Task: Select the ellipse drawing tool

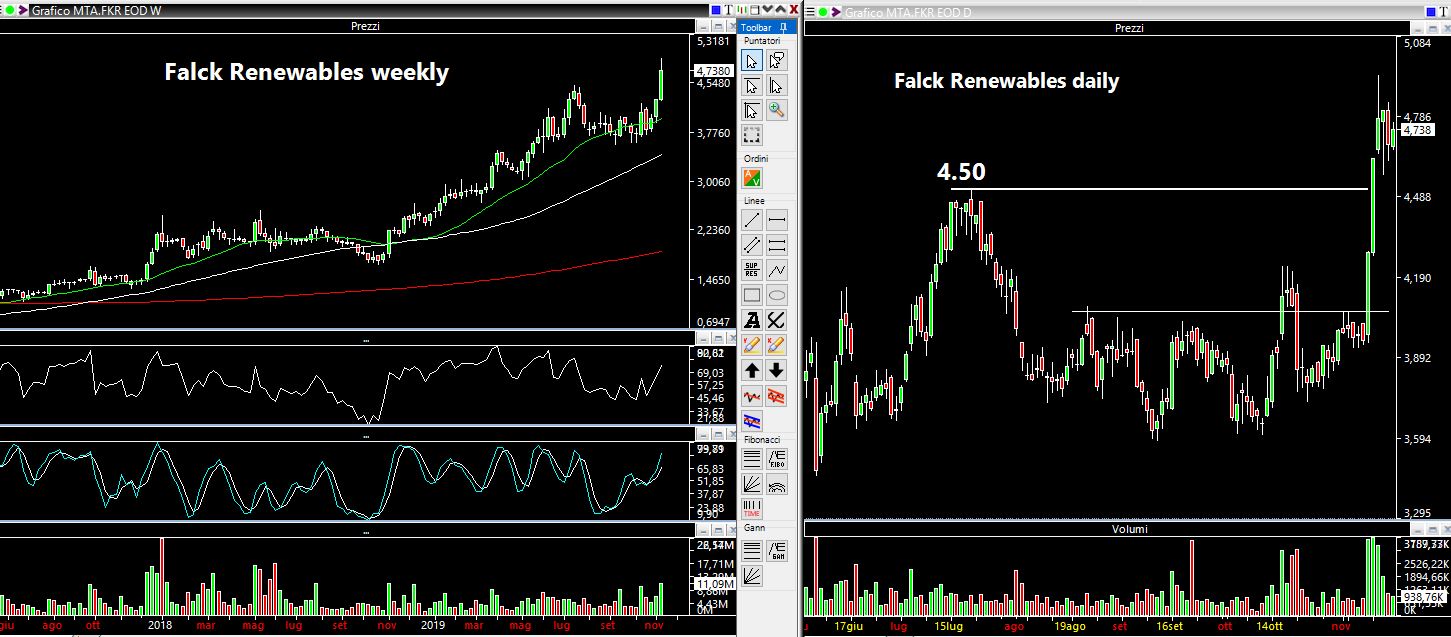Action: (x=776, y=295)
